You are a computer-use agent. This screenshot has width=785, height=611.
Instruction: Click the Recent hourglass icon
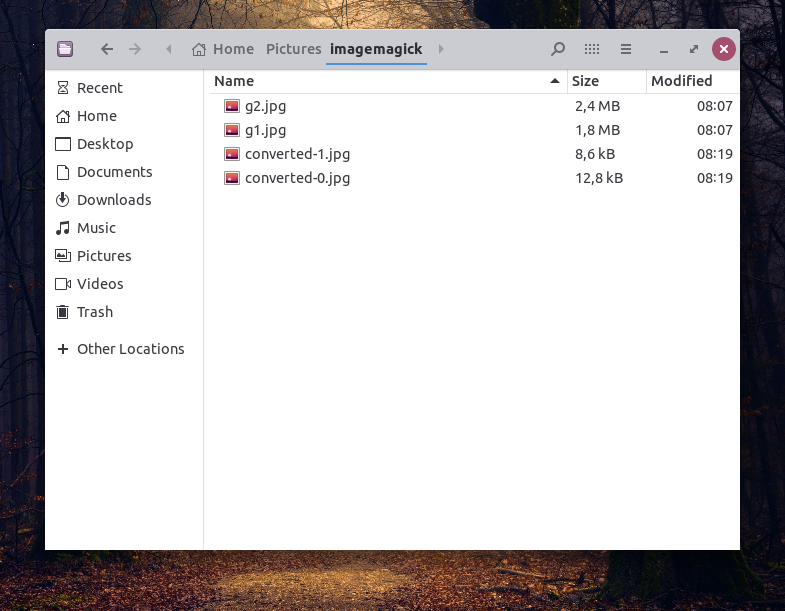pos(63,88)
